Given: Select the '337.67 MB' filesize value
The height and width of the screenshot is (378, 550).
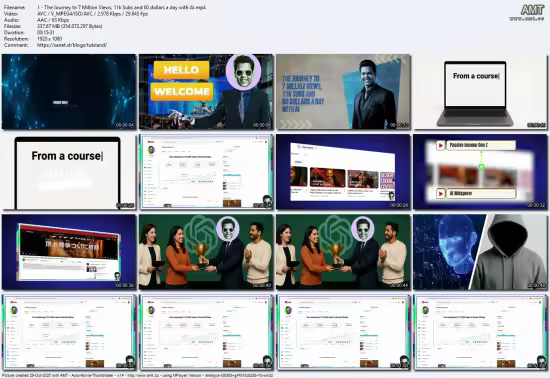Looking at the screenshot, I should click(x=69, y=26).
